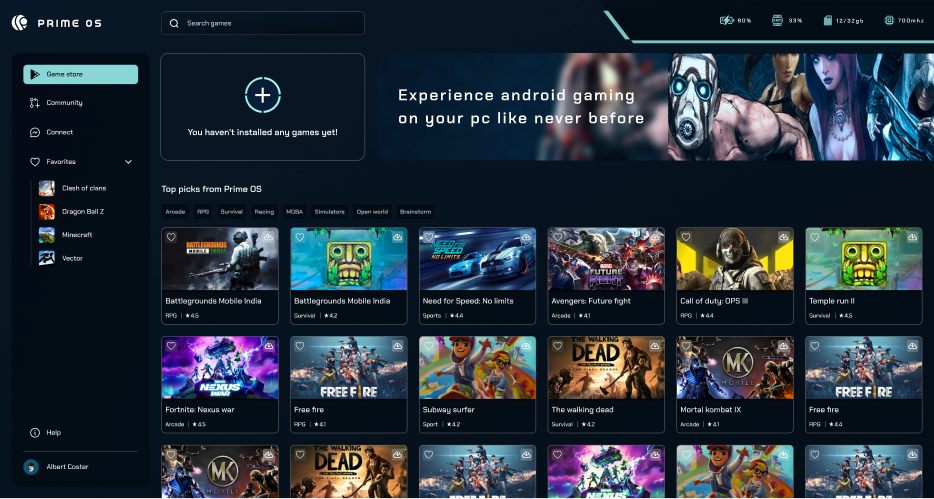Open the Subway surfer cover image

tap(477, 368)
